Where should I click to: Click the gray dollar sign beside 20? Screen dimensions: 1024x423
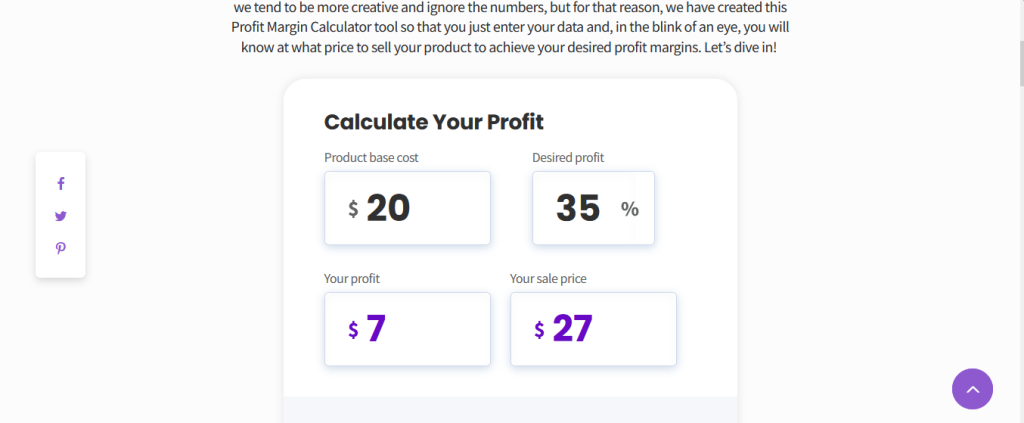[353, 209]
